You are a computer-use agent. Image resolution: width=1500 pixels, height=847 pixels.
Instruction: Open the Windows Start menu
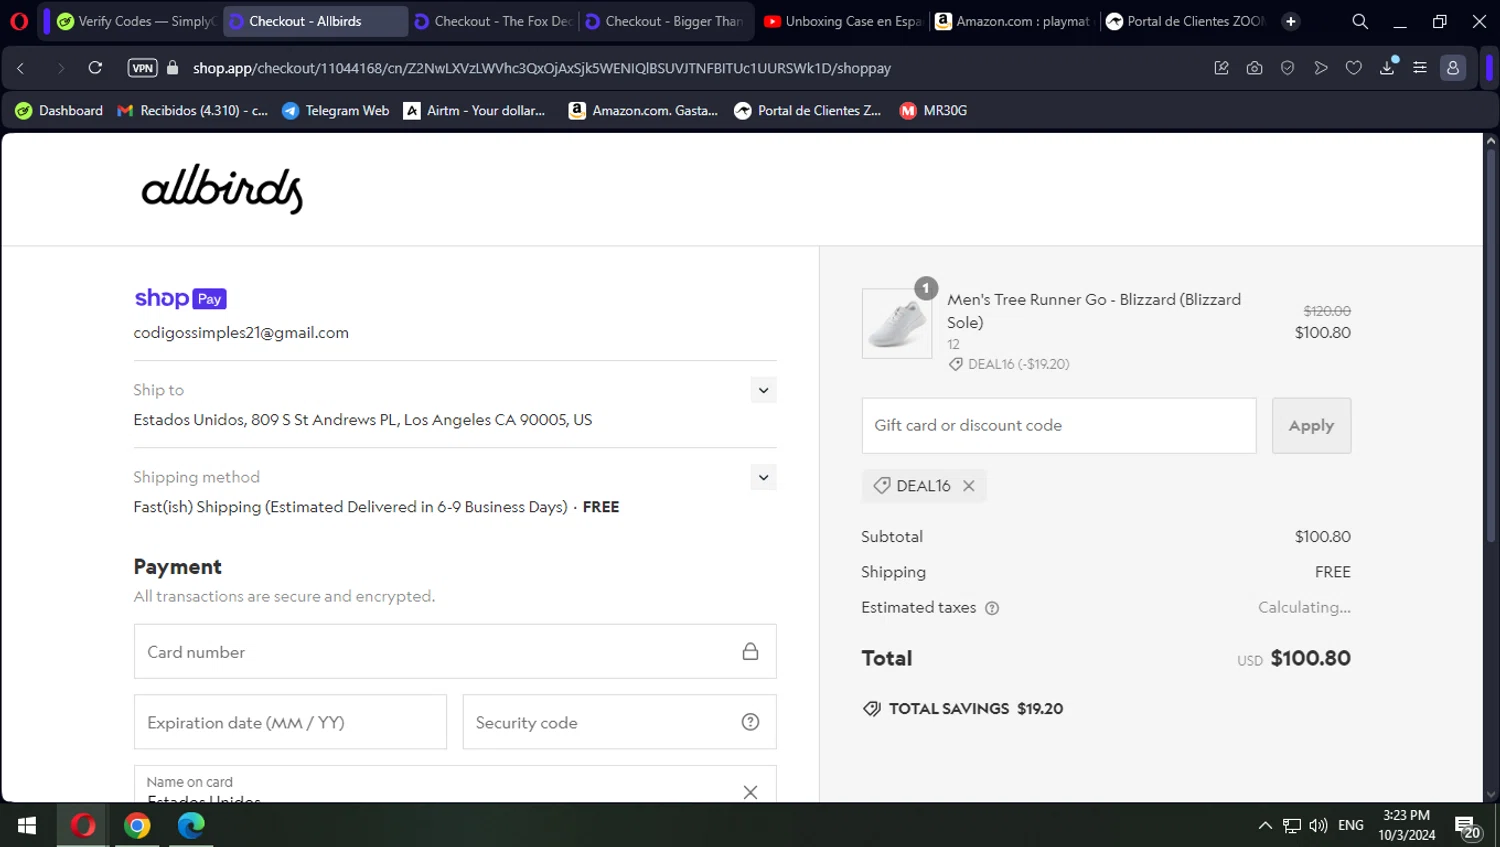click(27, 825)
